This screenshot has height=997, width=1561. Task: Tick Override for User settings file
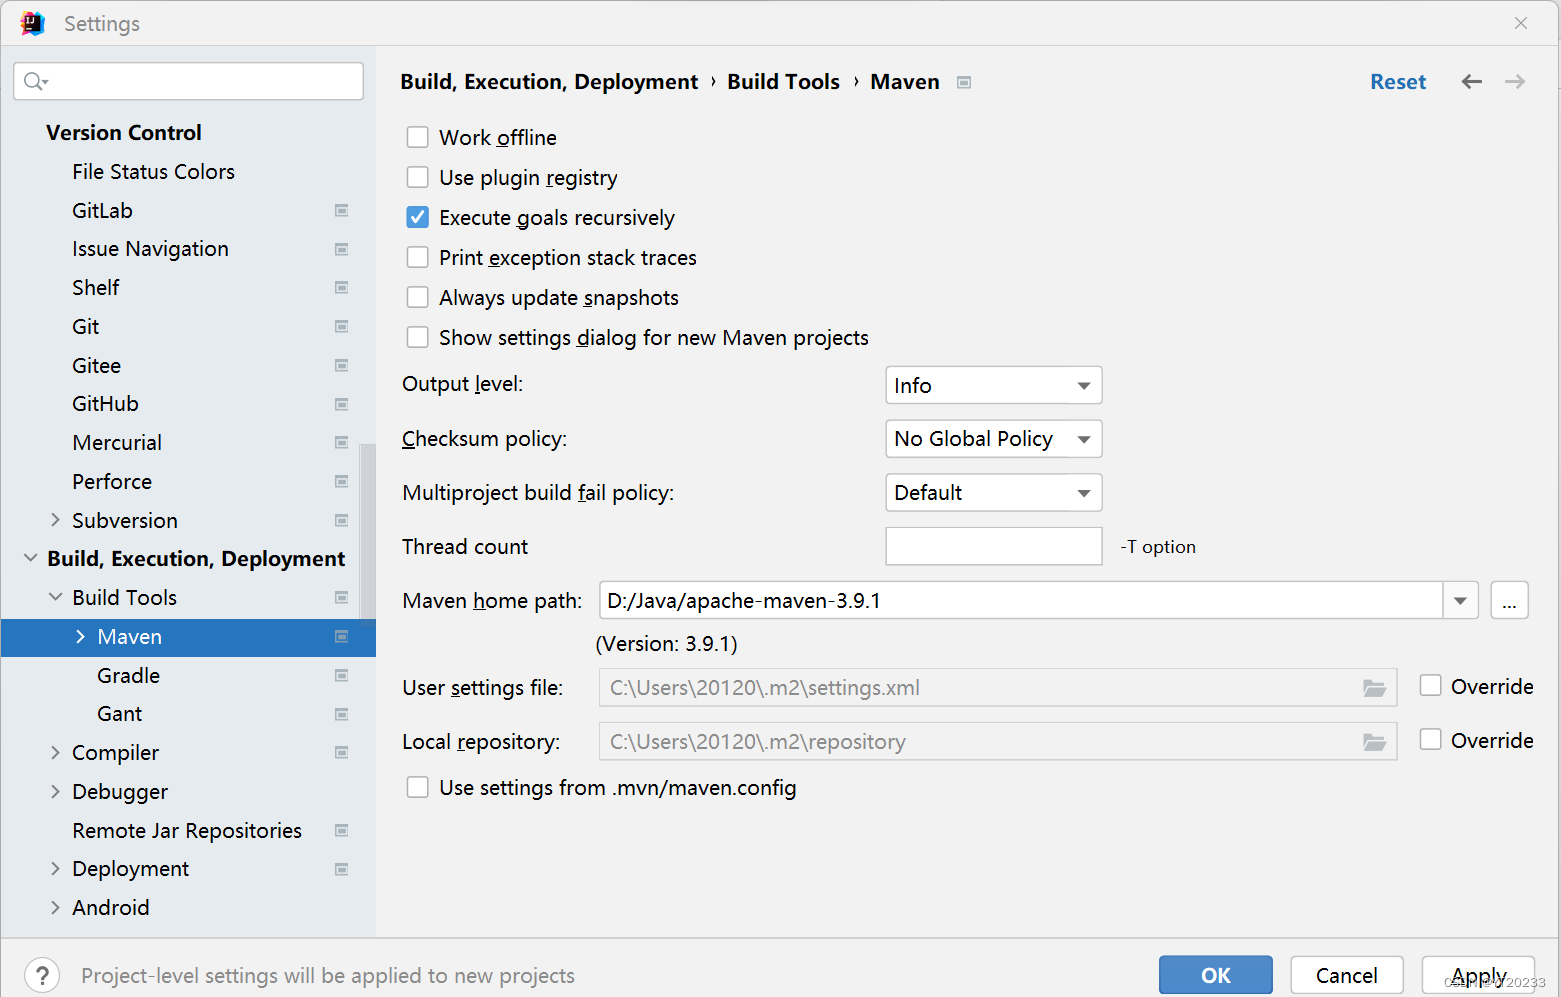1431,685
